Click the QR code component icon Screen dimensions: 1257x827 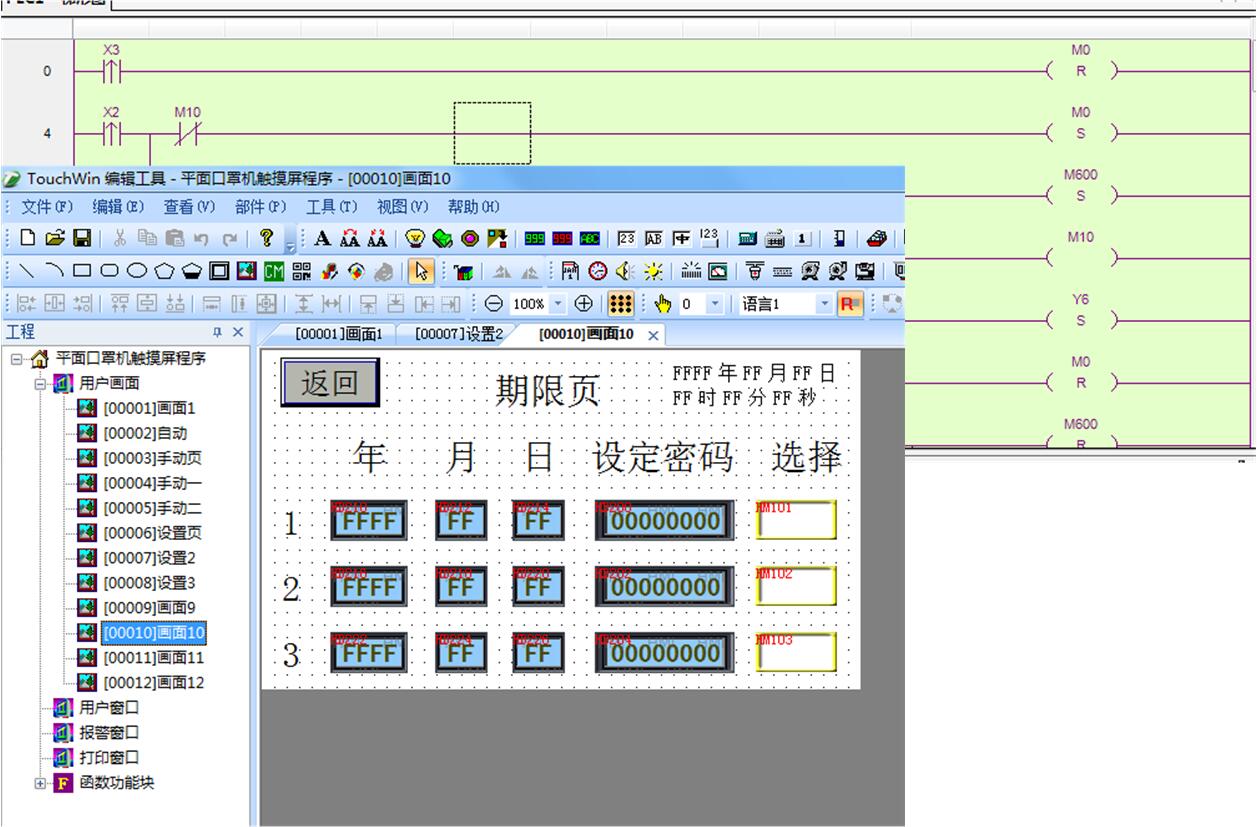(301, 271)
